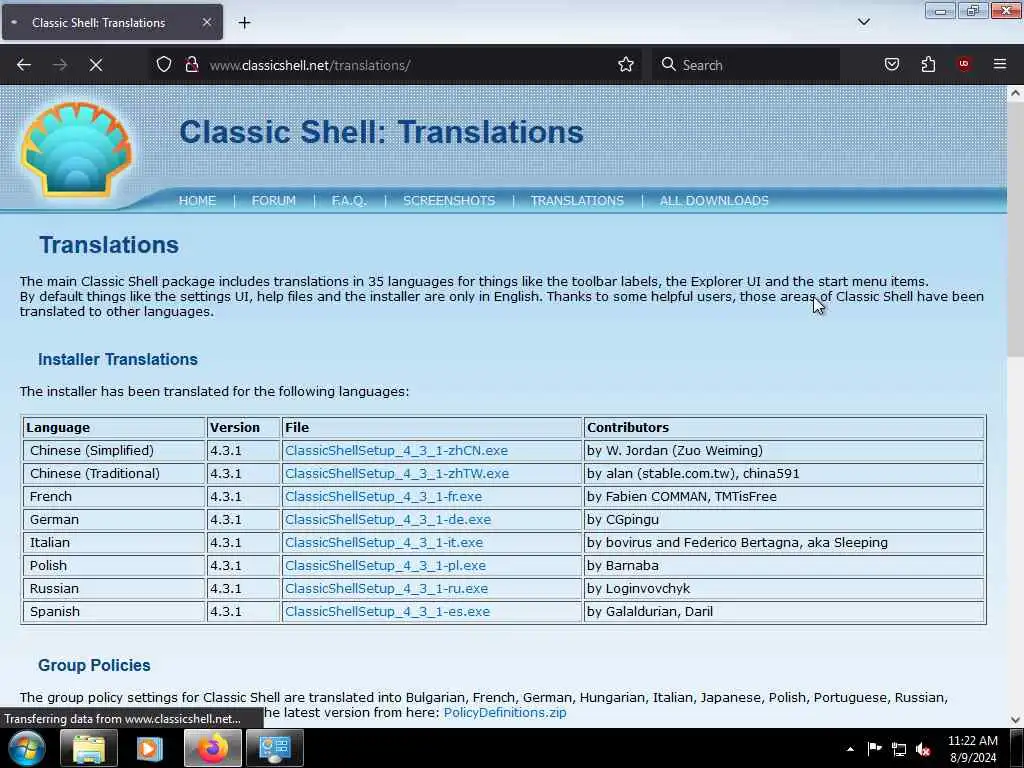Image resolution: width=1024 pixels, height=768 pixels.
Task: Open the ALL DOWNLOADS navigation item
Action: point(714,200)
